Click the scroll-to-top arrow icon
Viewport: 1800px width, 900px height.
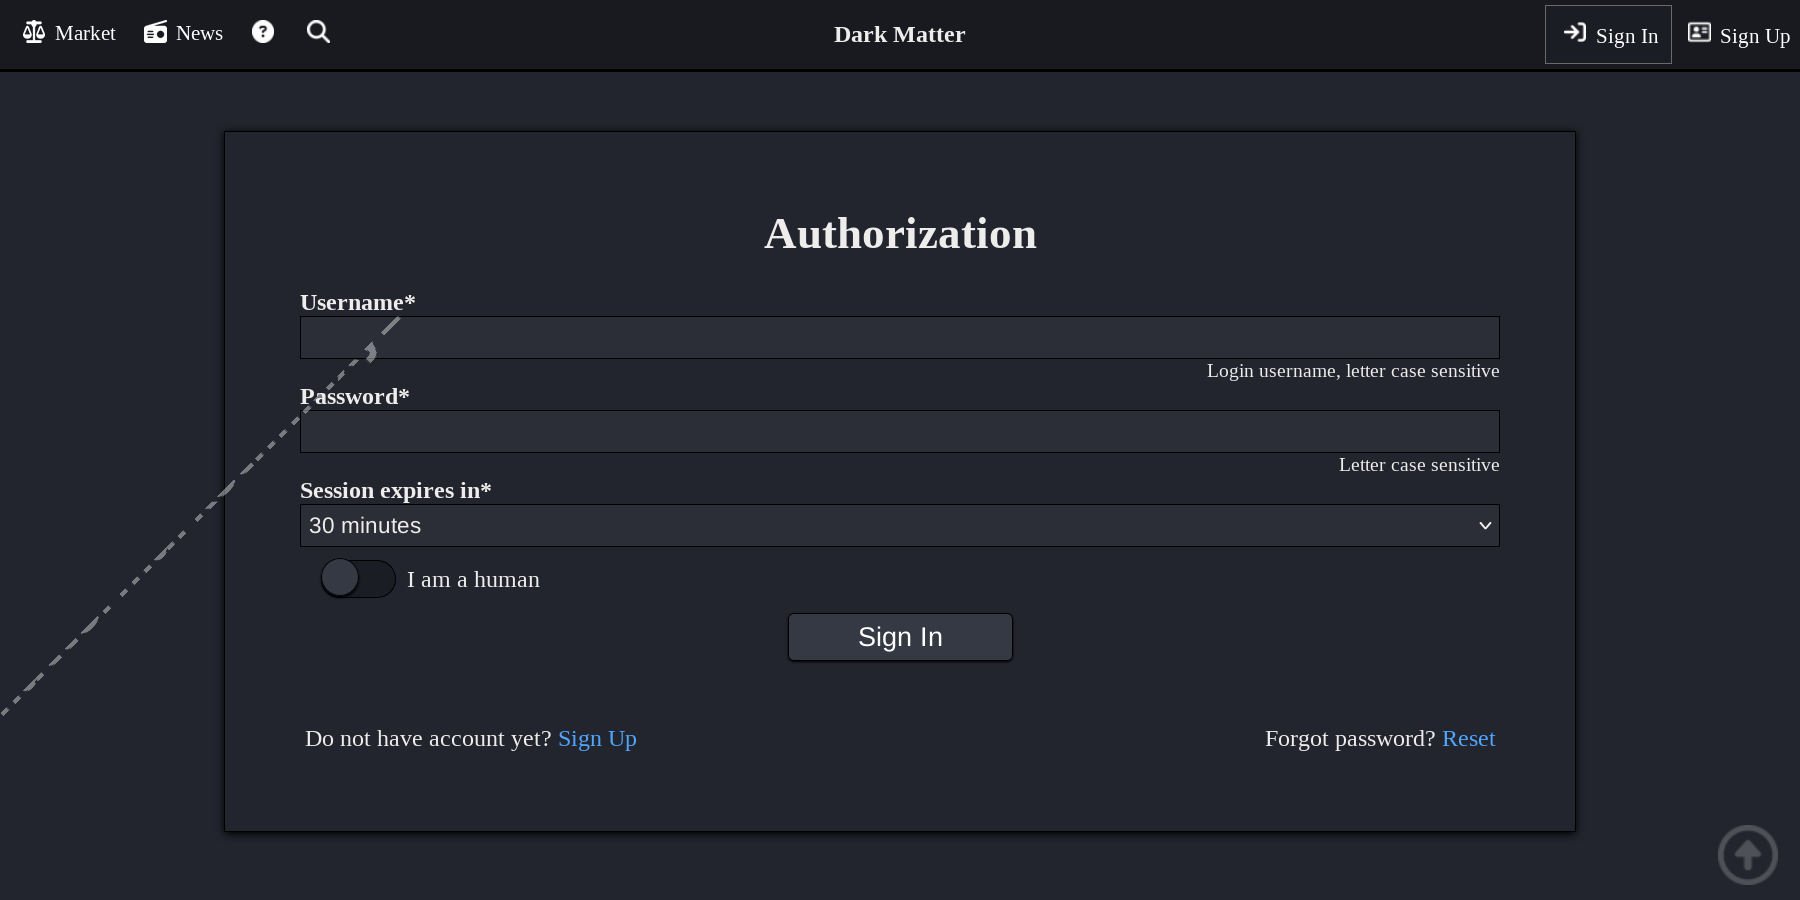1747,854
